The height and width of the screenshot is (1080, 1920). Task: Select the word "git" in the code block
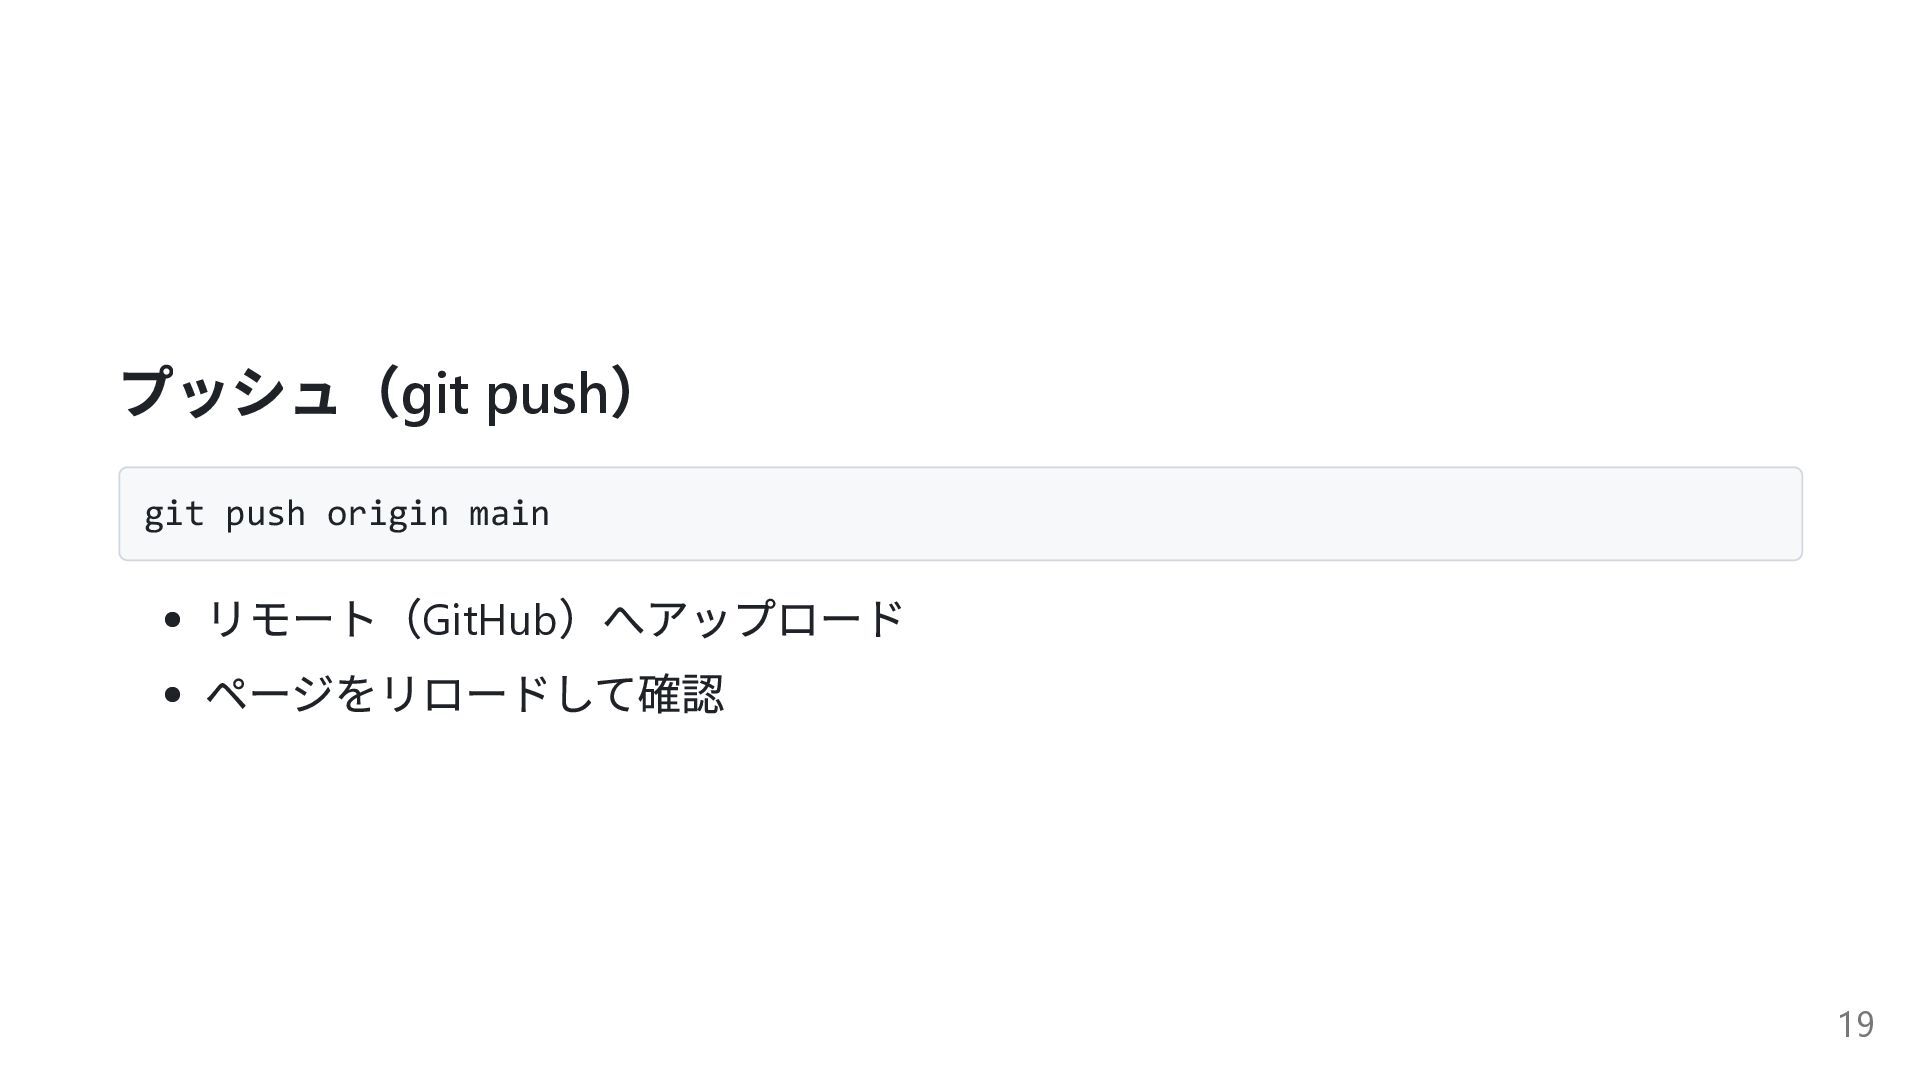[x=173, y=514]
